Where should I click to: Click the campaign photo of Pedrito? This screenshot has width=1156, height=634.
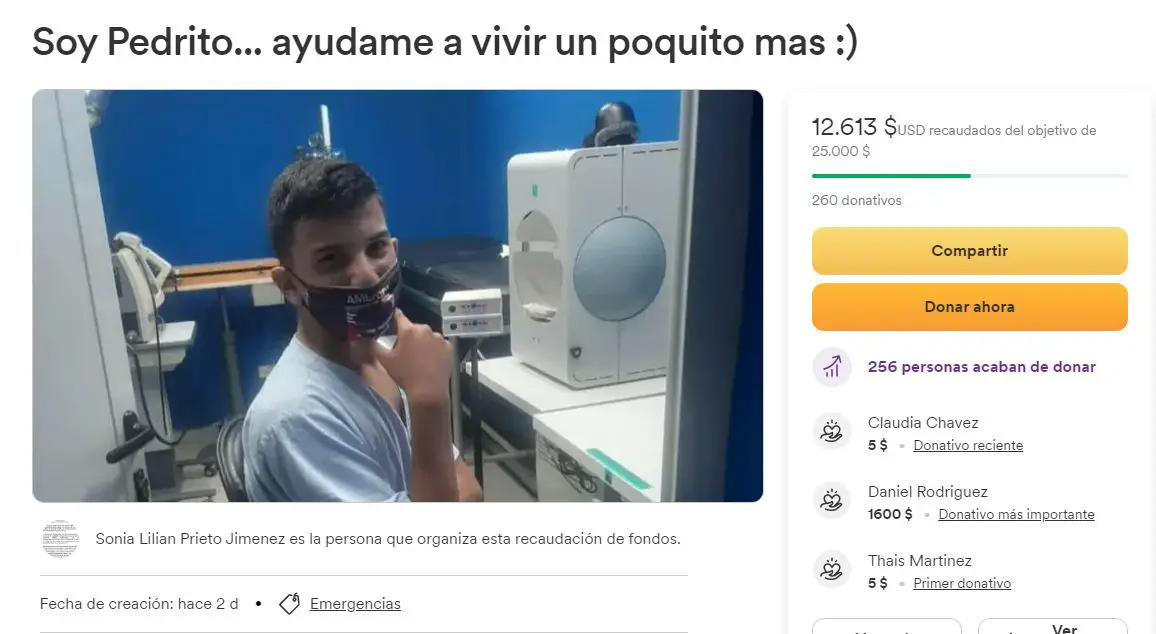click(397, 296)
